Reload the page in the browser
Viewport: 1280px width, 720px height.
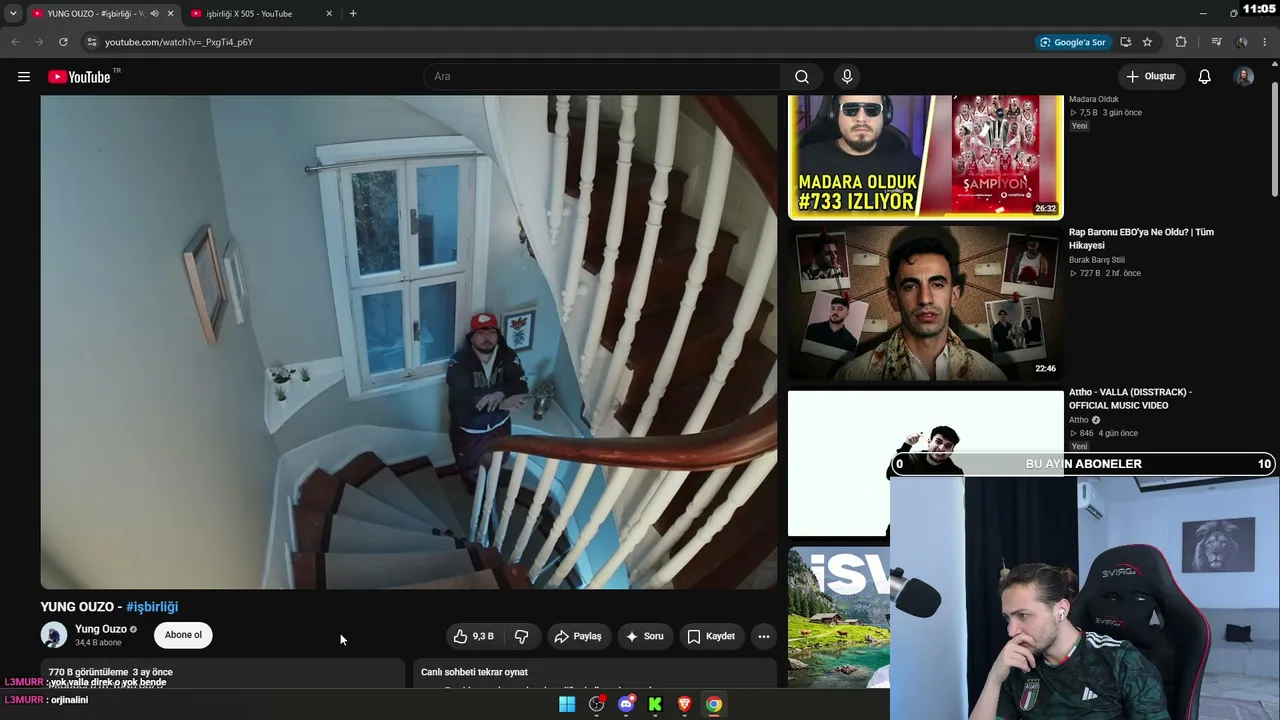(63, 42)
